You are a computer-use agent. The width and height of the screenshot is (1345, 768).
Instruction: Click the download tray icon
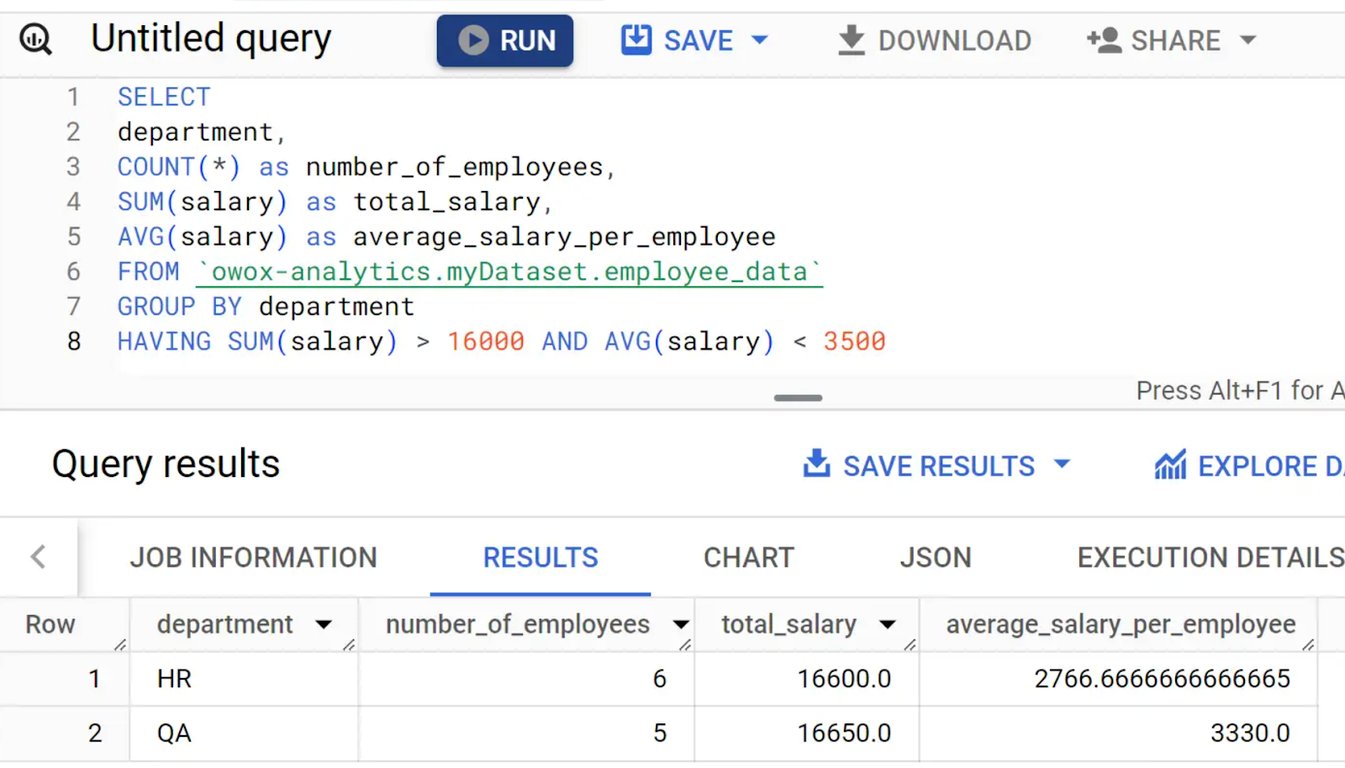pyautogui.click(x=851, y=41)
